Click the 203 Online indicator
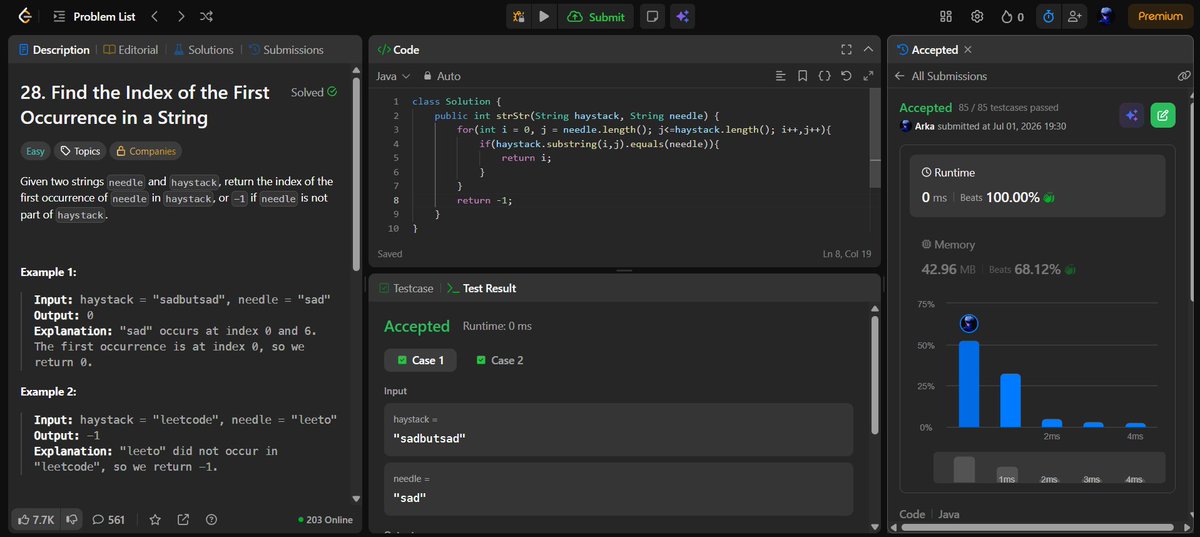The image size is (1200, 537). [x=326, y=520]
